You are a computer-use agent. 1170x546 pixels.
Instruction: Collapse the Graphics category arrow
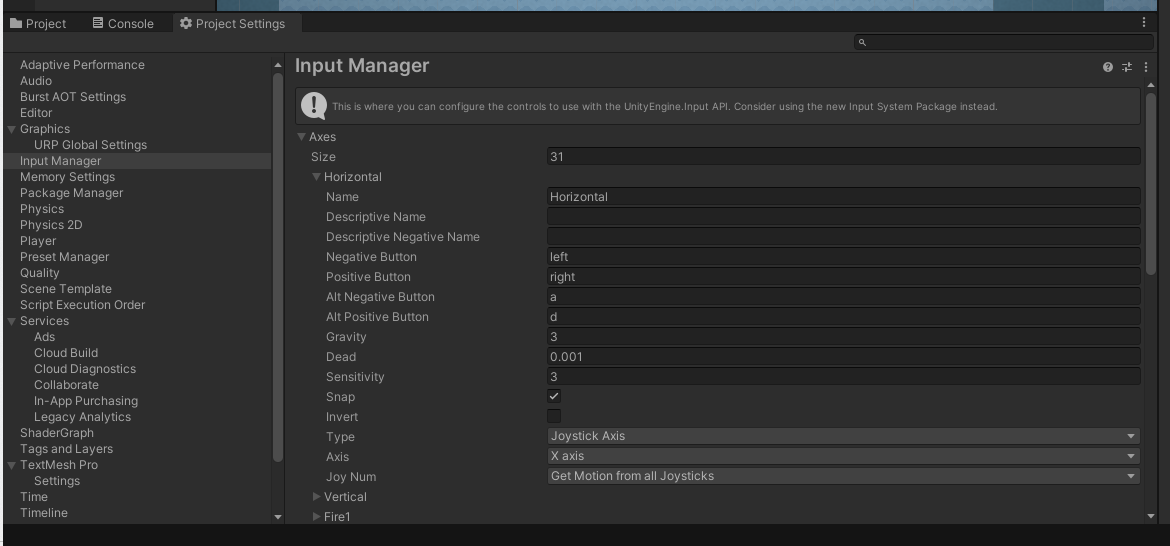11,129
